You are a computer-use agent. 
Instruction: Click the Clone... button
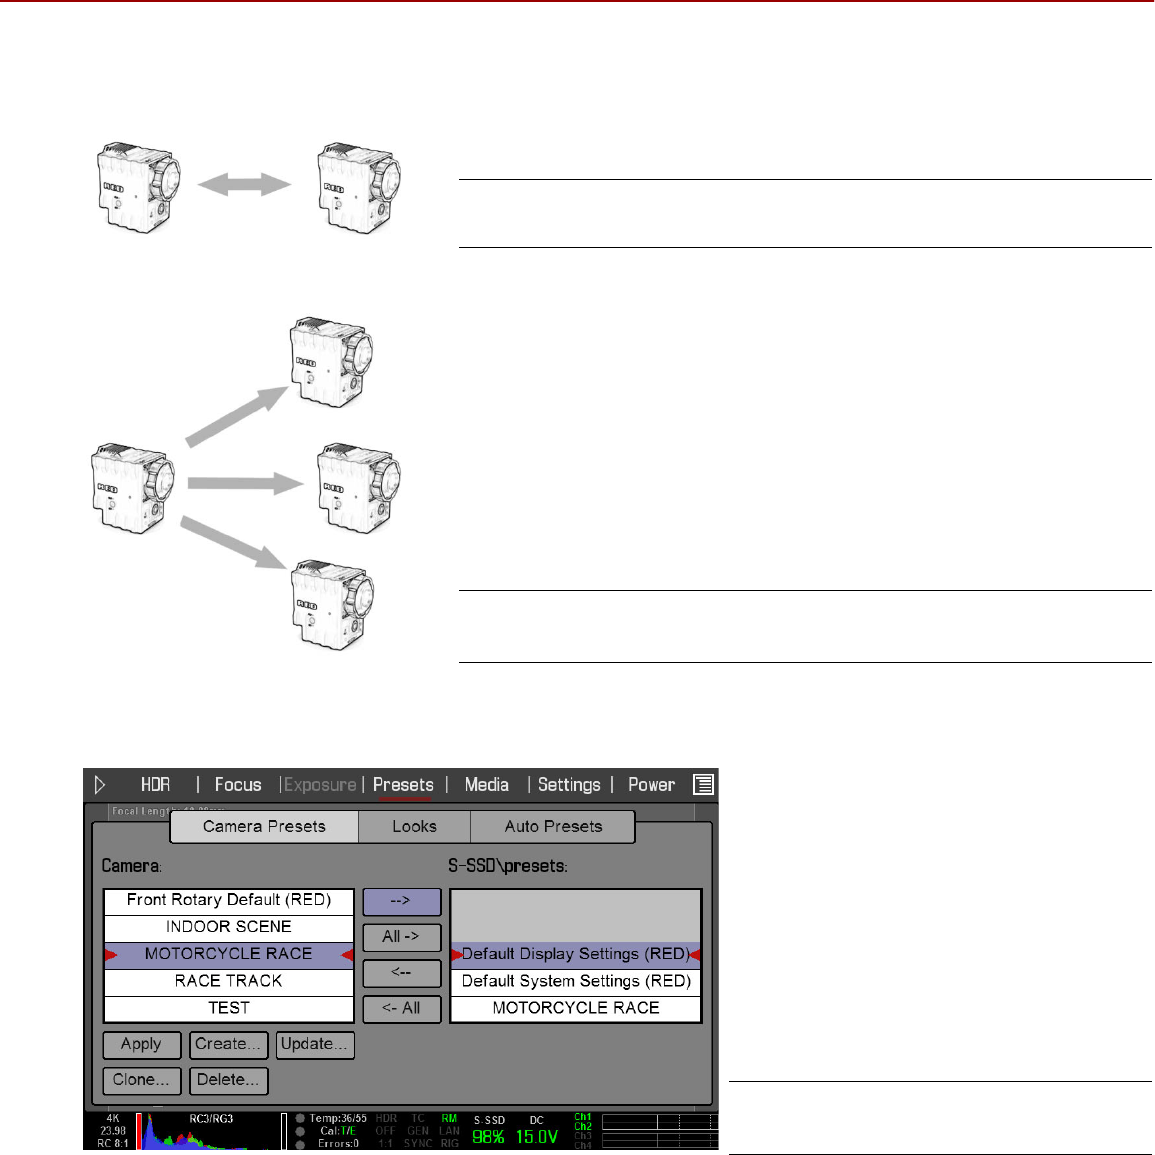pos(141,1081)
